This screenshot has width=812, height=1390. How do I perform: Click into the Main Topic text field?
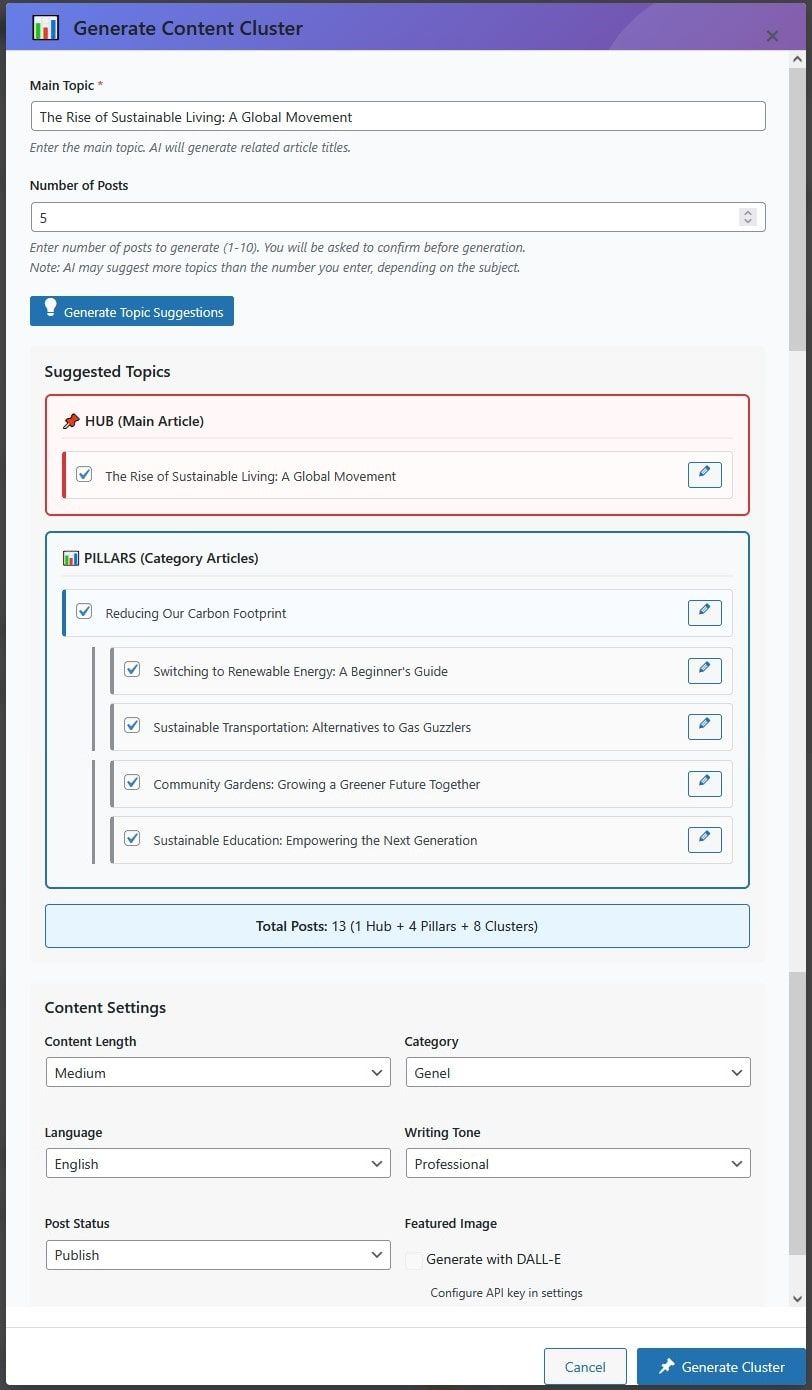coord(397,117)
